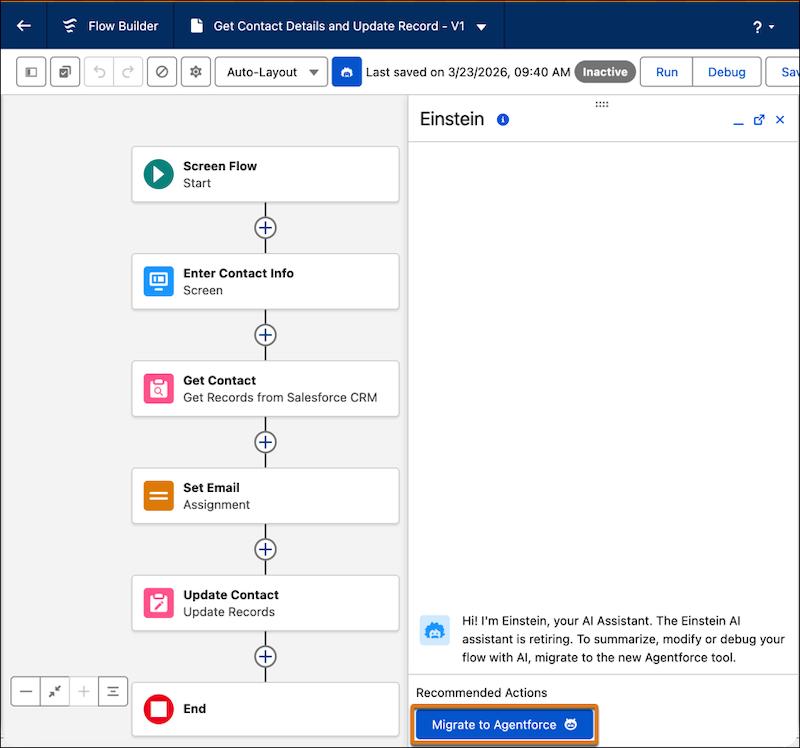This screenshot has width=800, height=748.
Task: Click the Last saved timestamp text
Action: click(468, 72)
